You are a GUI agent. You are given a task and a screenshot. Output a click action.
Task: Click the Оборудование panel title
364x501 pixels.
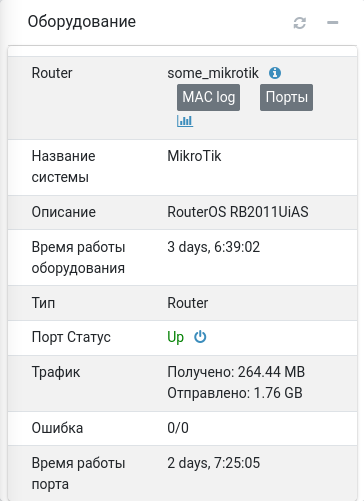[x=82, y=22]
